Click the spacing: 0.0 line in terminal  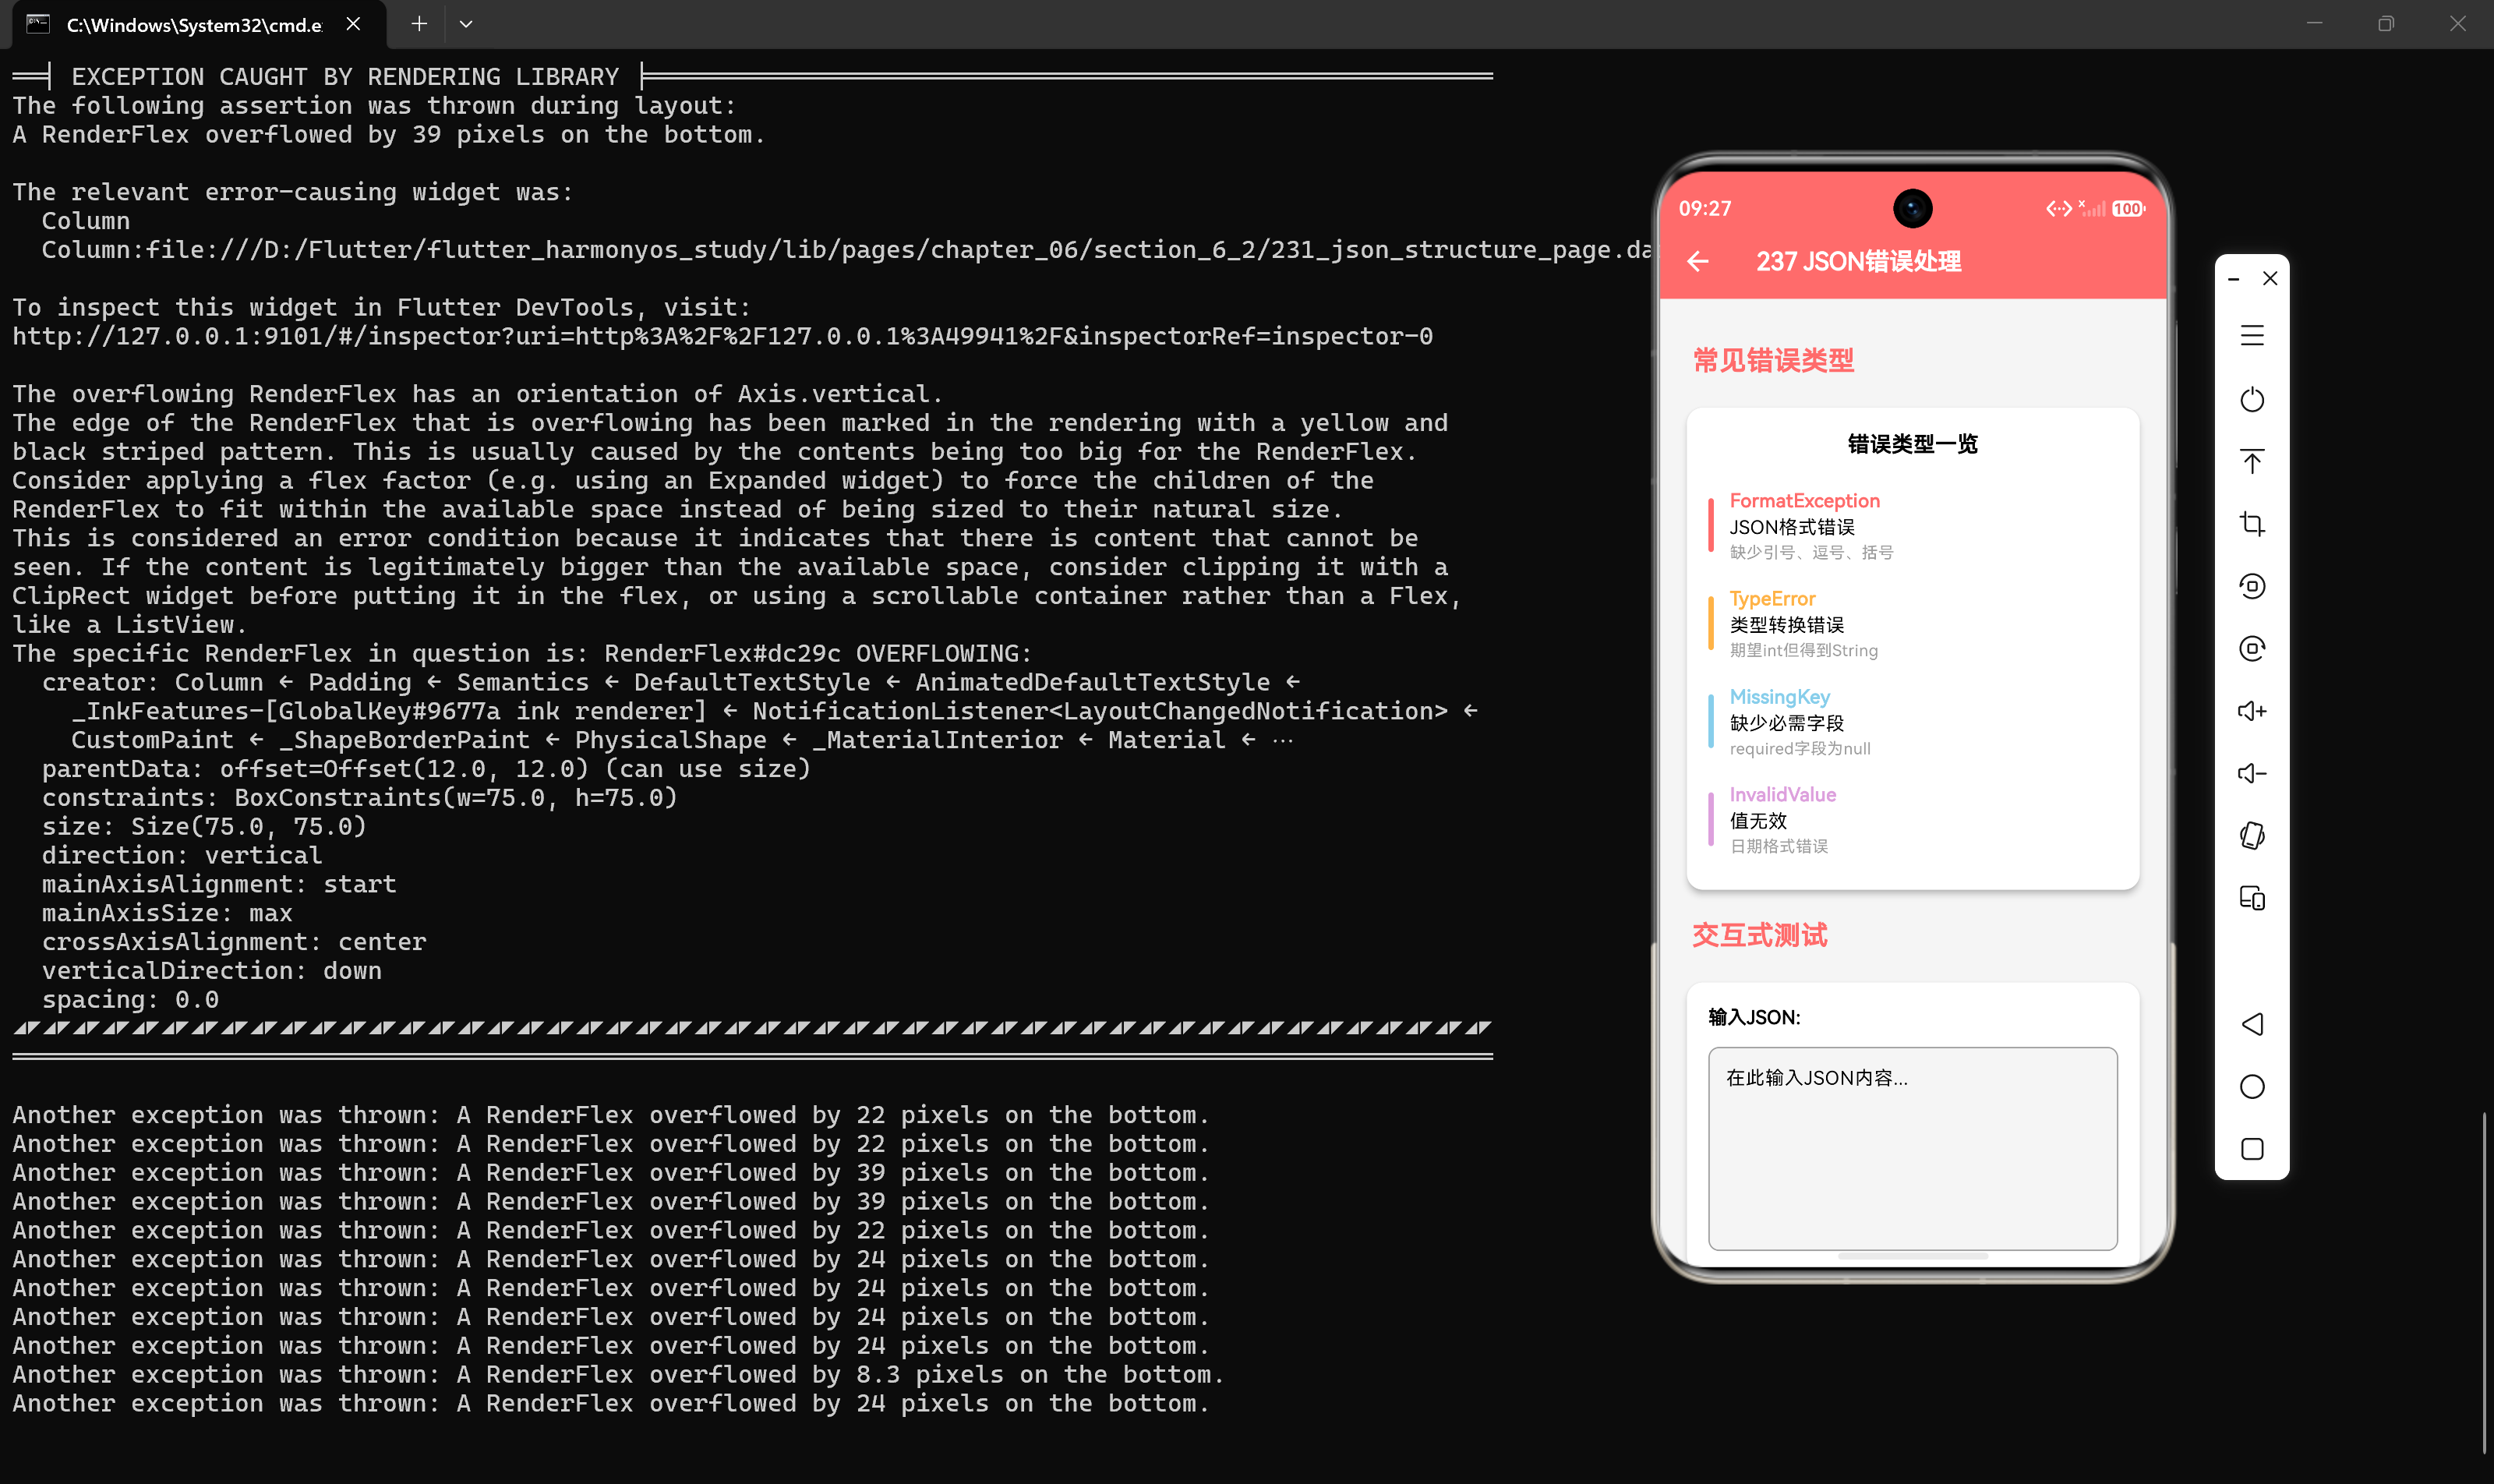pos(130,1000)
